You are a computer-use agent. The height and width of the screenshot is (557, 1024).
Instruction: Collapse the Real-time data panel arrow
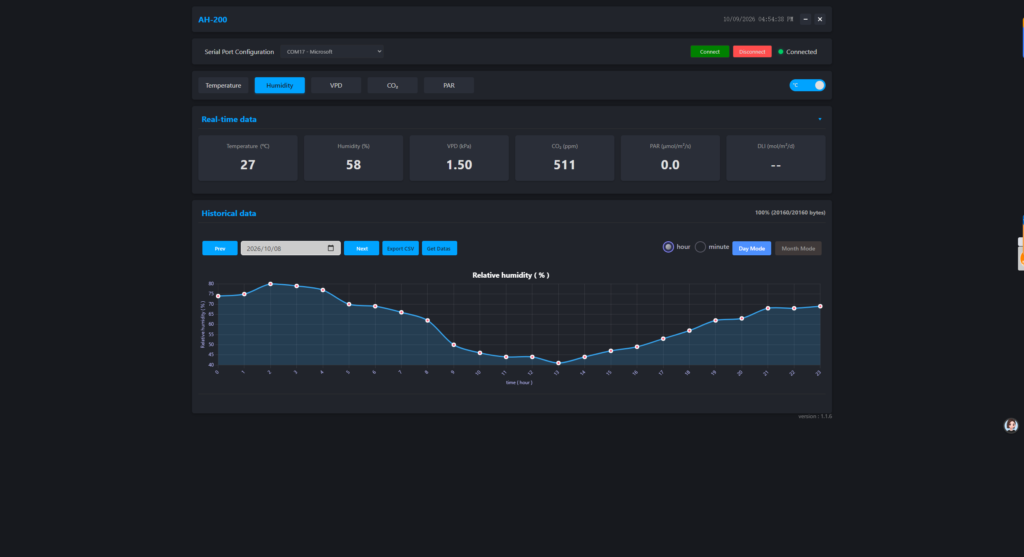[x=820, y=119]
